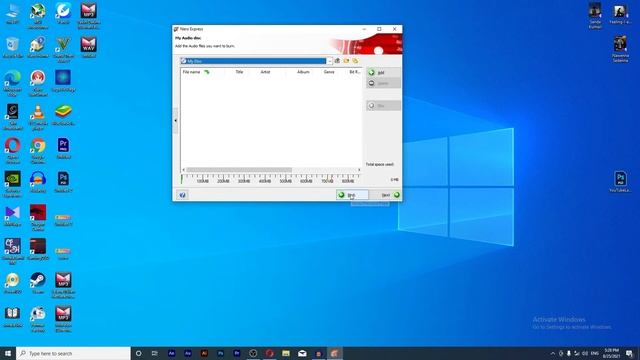
Task: Open the Photoshop file icon on right desktop
Action: coord(620,182)
